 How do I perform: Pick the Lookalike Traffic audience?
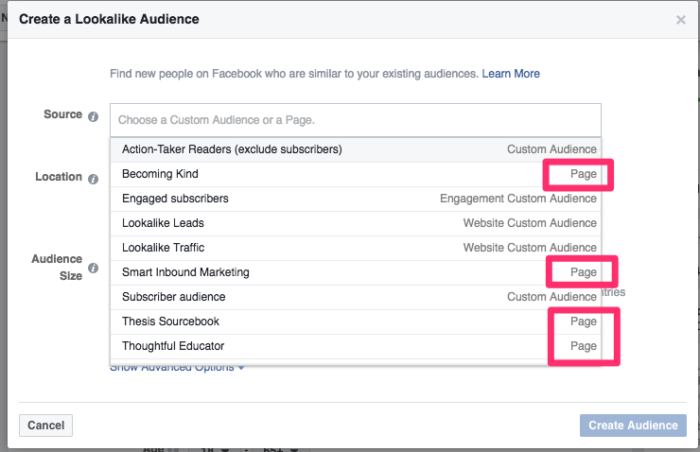(x=355, y=248)
